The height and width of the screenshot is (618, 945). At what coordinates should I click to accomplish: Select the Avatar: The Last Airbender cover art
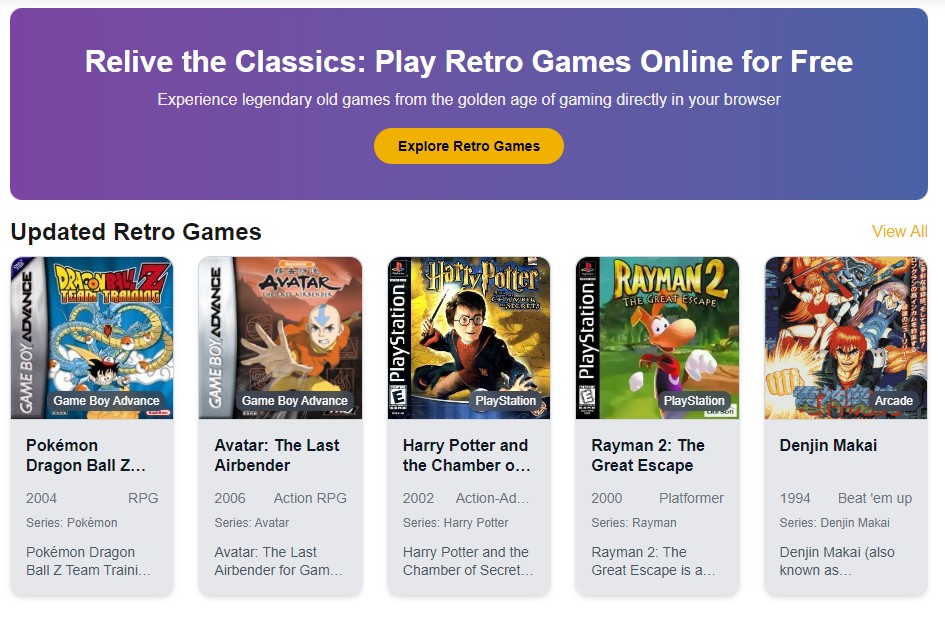(x=280, y=330)
